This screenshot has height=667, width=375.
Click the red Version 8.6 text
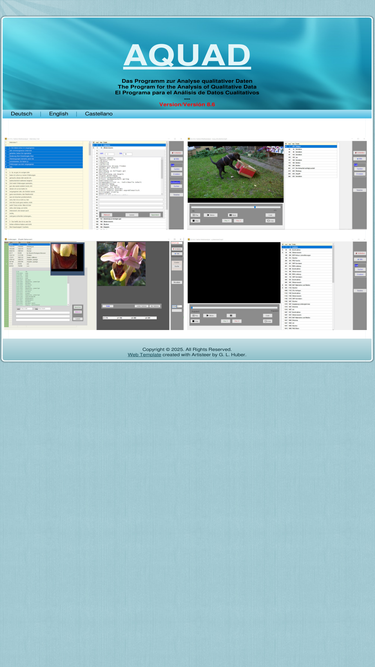[187, 104]
